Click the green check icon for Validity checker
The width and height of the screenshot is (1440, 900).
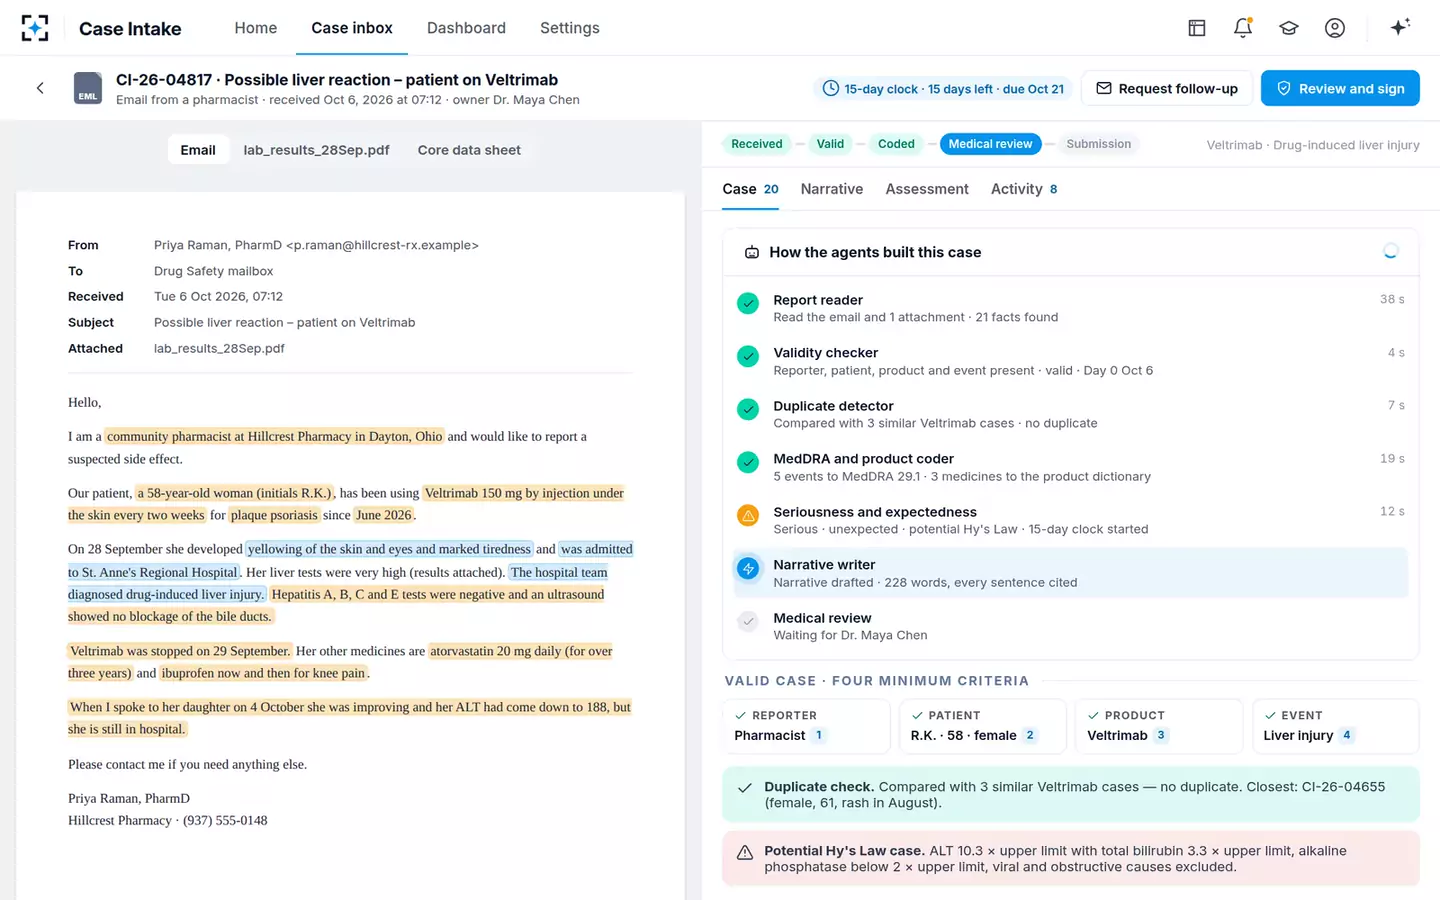[748, 356]
